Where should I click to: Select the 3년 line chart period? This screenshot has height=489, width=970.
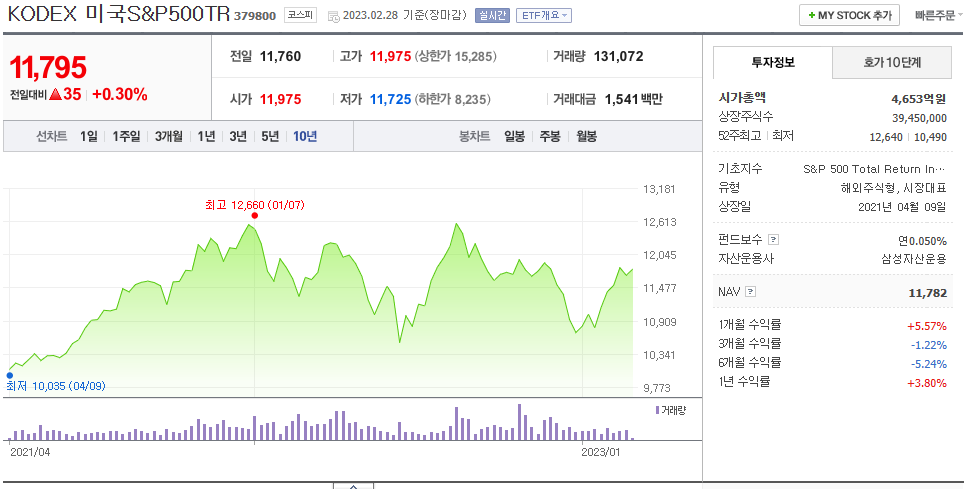click(238, 136)
